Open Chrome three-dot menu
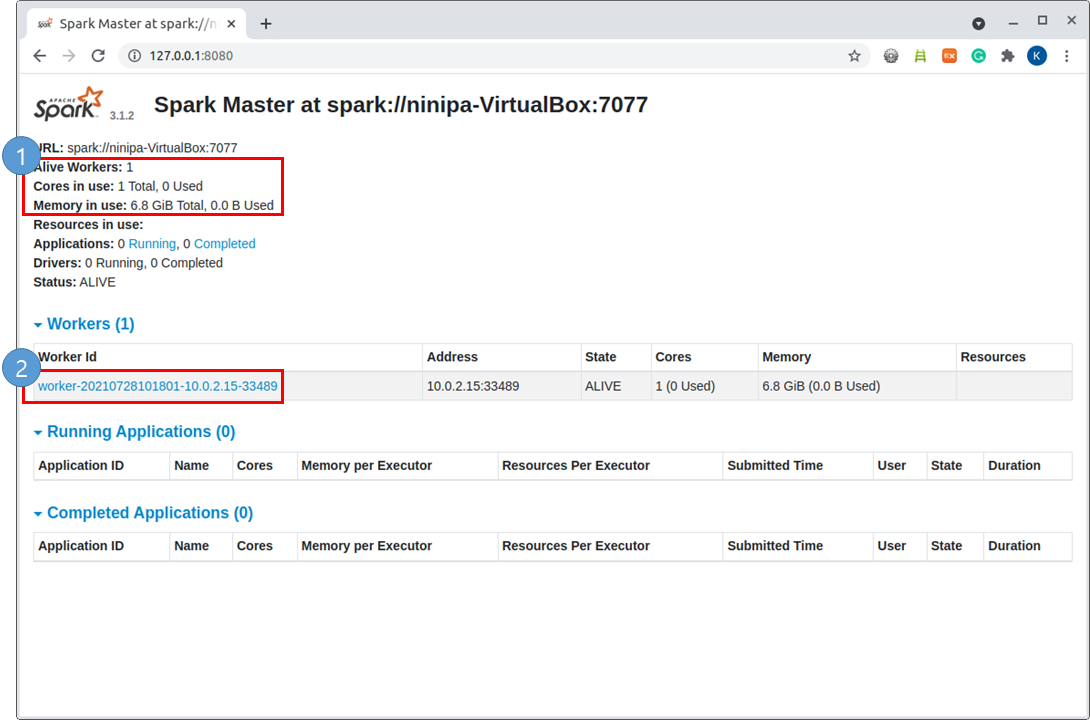The width and height of the screenshot is (1090, 720). click(1066, 56)
